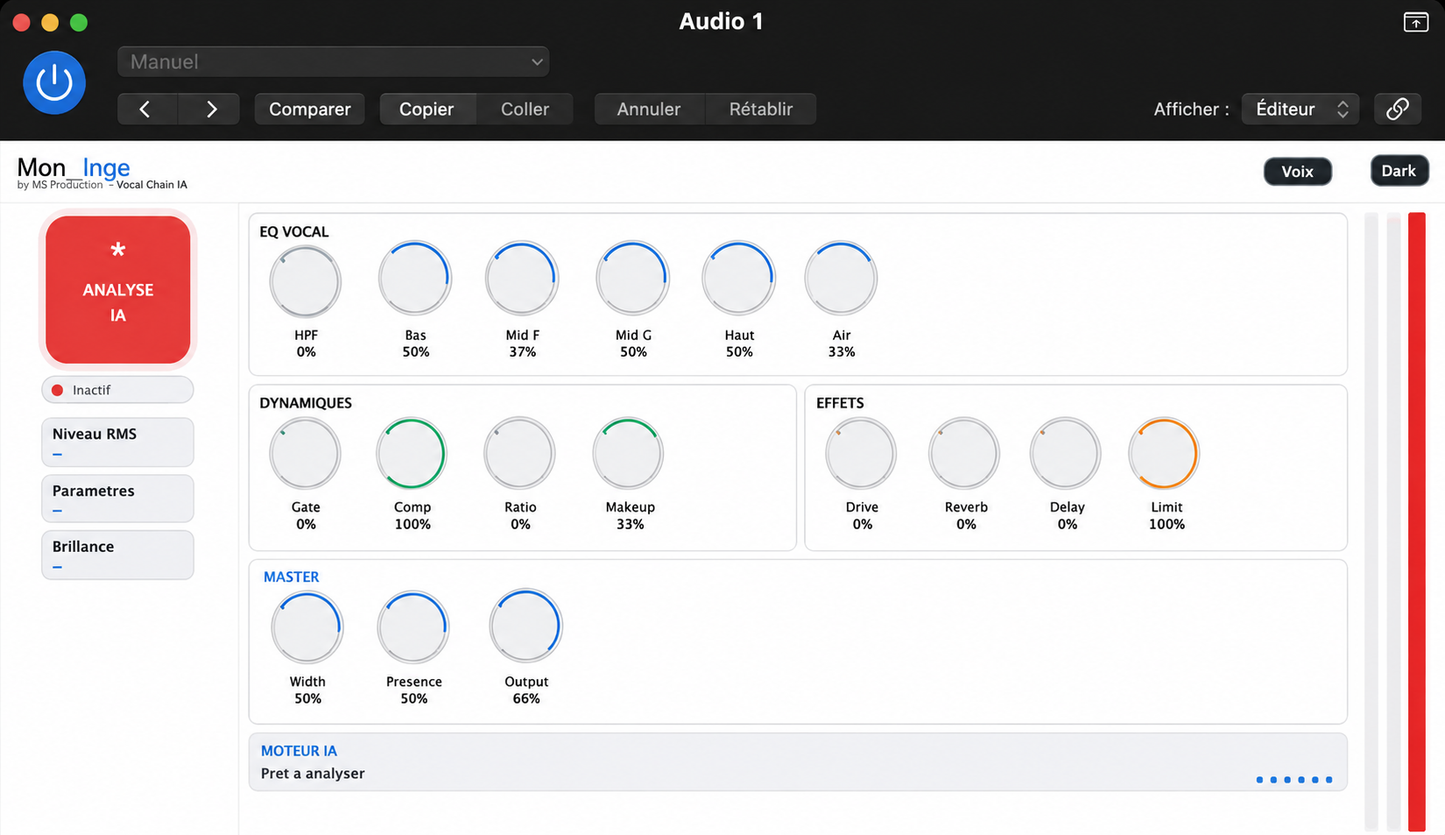Click the 'Pret a analyser' status text
This screenshot has width=1445, height=835.
[313, 773]
